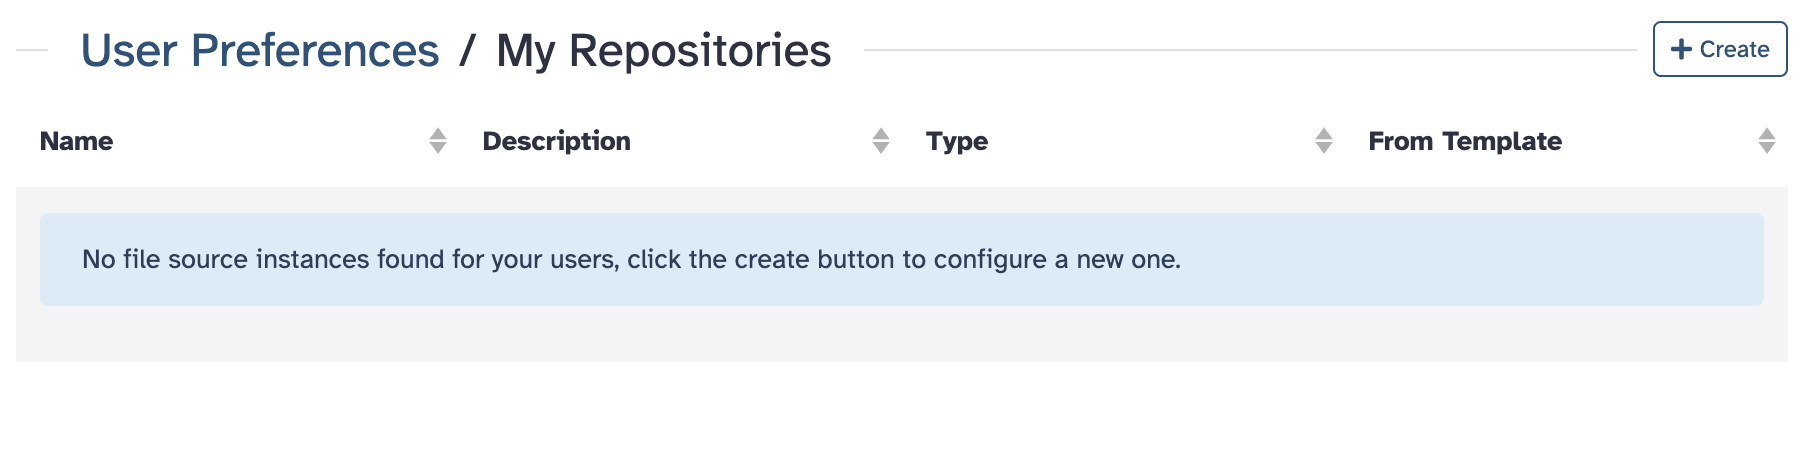Select the Name column header label
The height and width of the screenshot is (470, 1816).
(x=76, y=141)
